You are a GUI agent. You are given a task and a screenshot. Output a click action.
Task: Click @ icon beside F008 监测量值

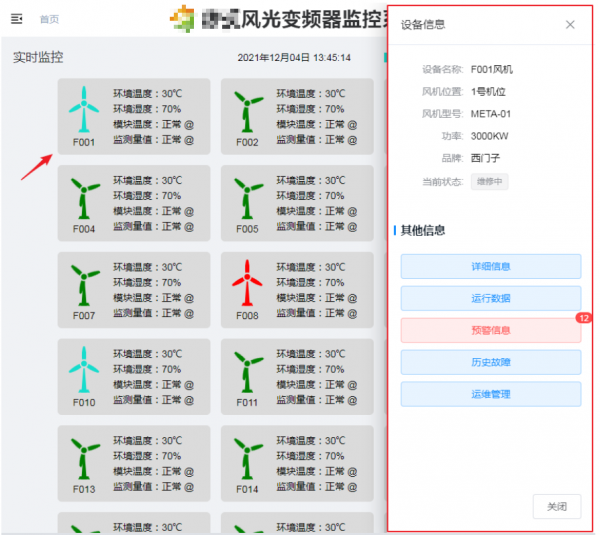click(352, 314)
